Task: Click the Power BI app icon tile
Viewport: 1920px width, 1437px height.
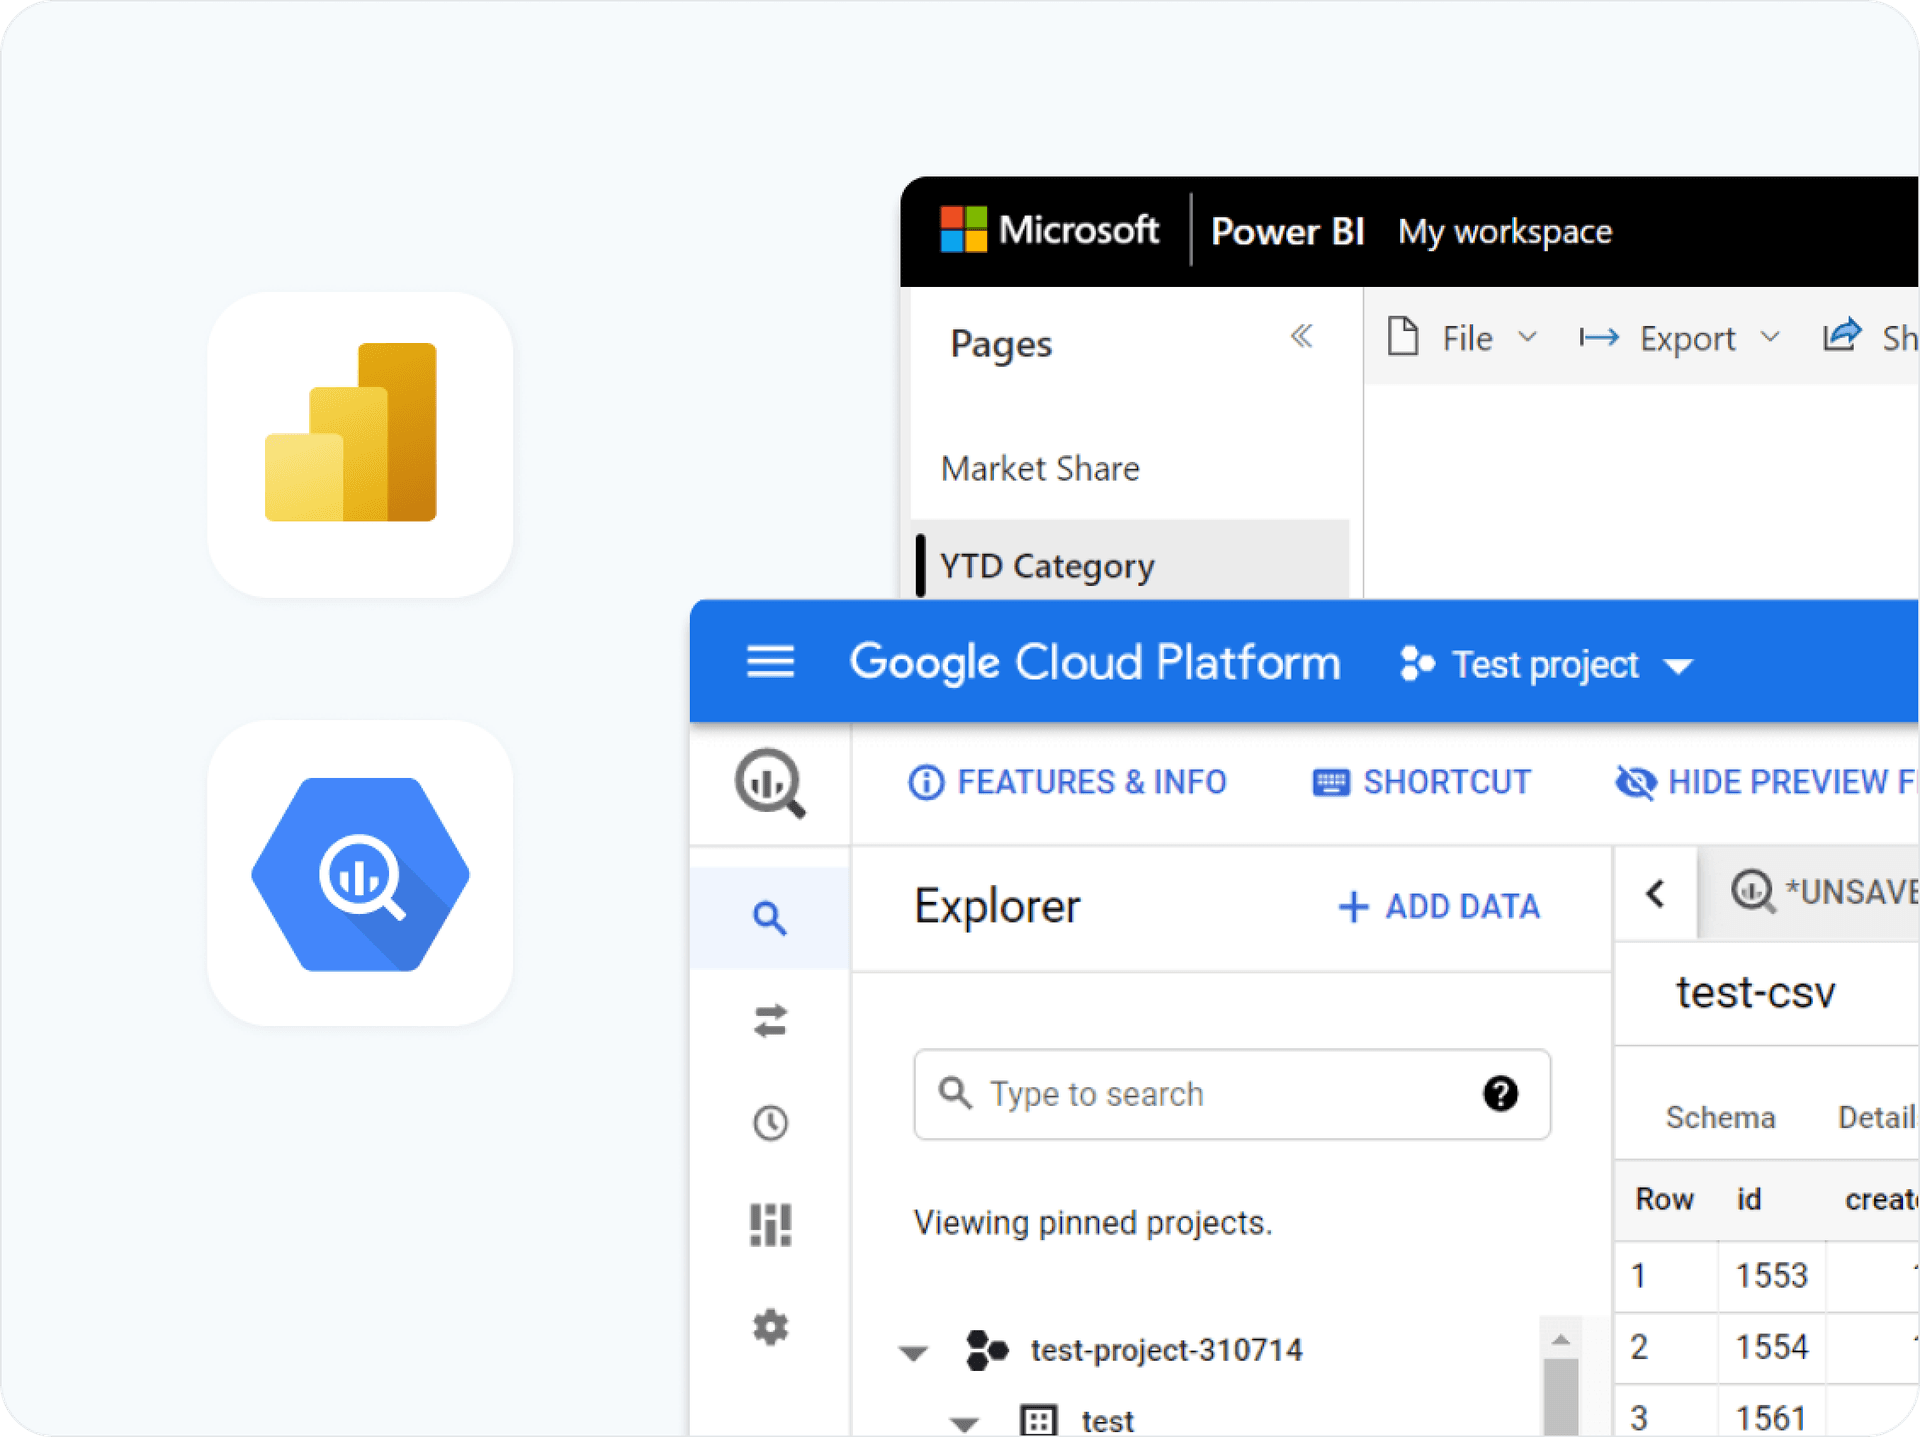Action: (x=360, y=445)
